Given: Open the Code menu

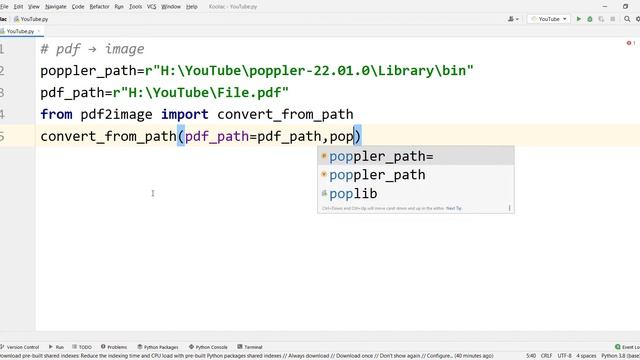Looking at the screenshot, I should (78, 7).
